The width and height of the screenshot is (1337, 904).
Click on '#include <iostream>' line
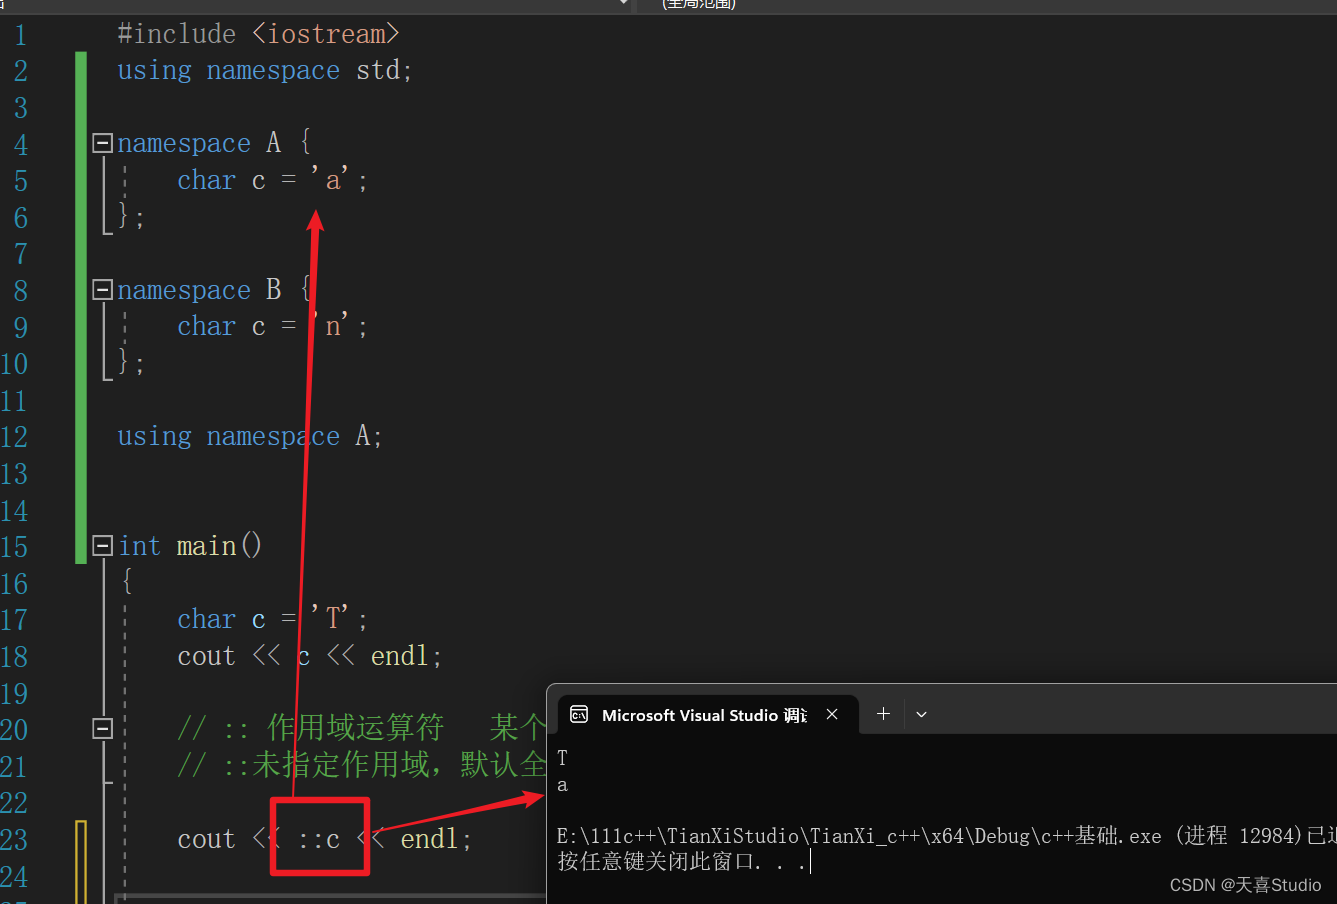(258, 34)
